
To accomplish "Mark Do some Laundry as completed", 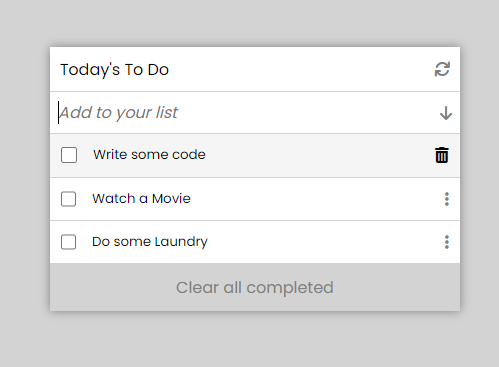I will (x=68, y=242).
